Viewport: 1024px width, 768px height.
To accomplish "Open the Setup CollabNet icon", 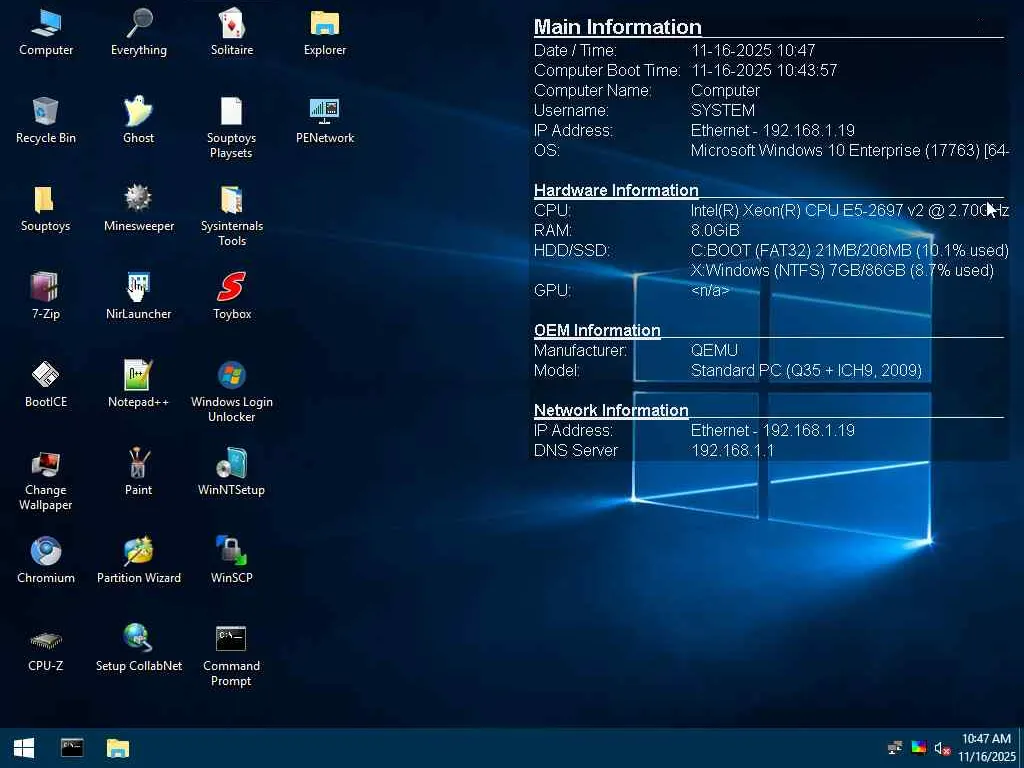I will pos(138,648).
